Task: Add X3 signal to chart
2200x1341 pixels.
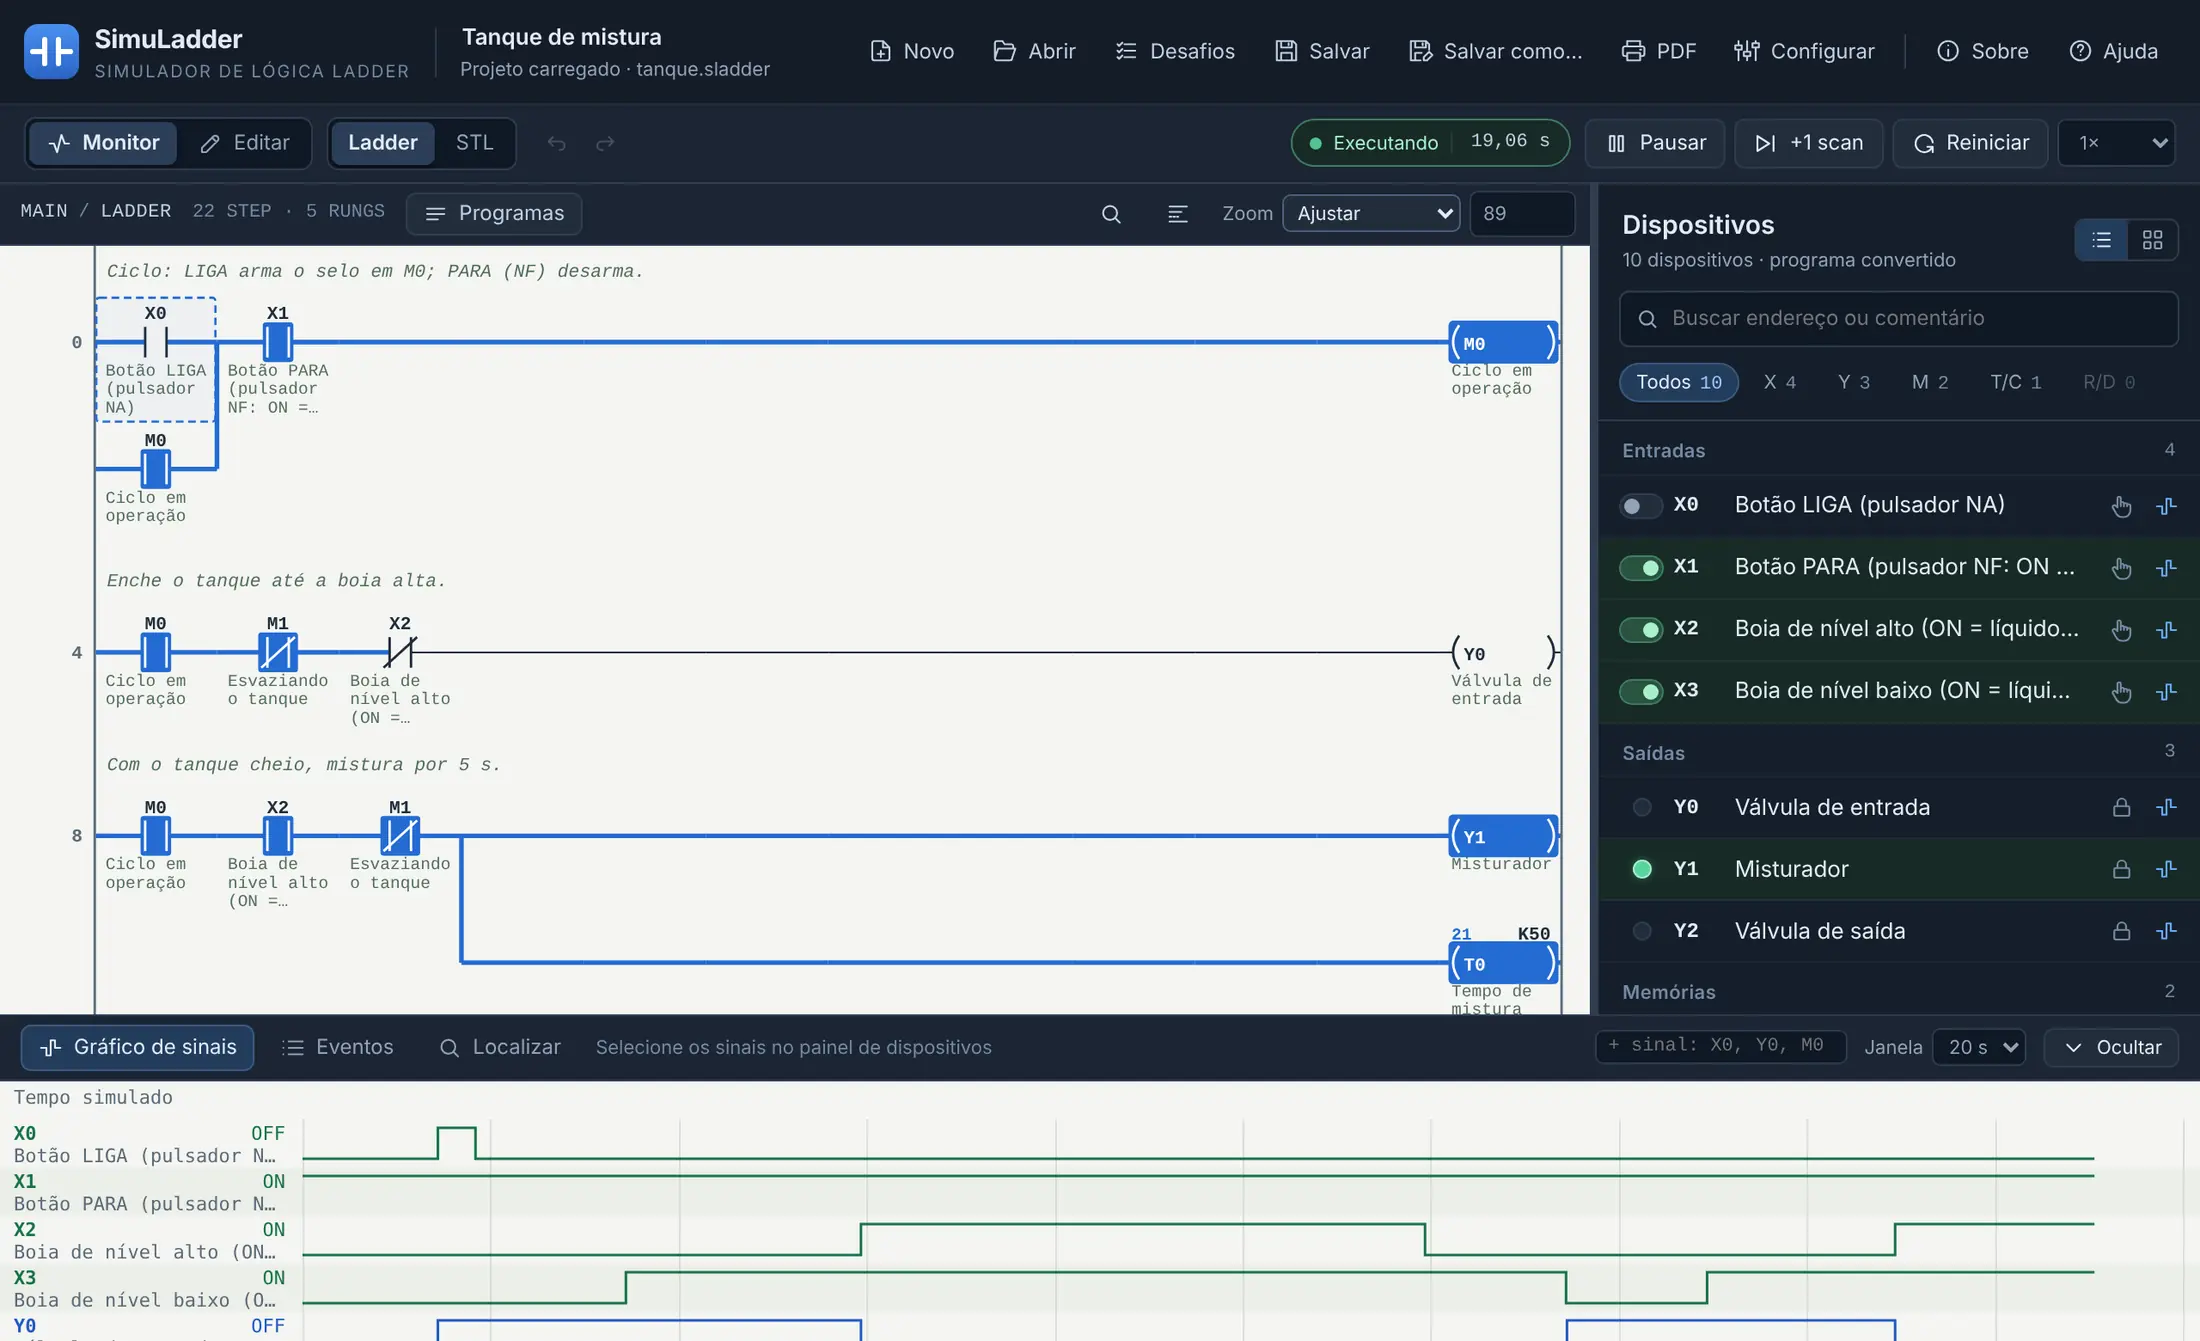Action: coord(2166,692)
